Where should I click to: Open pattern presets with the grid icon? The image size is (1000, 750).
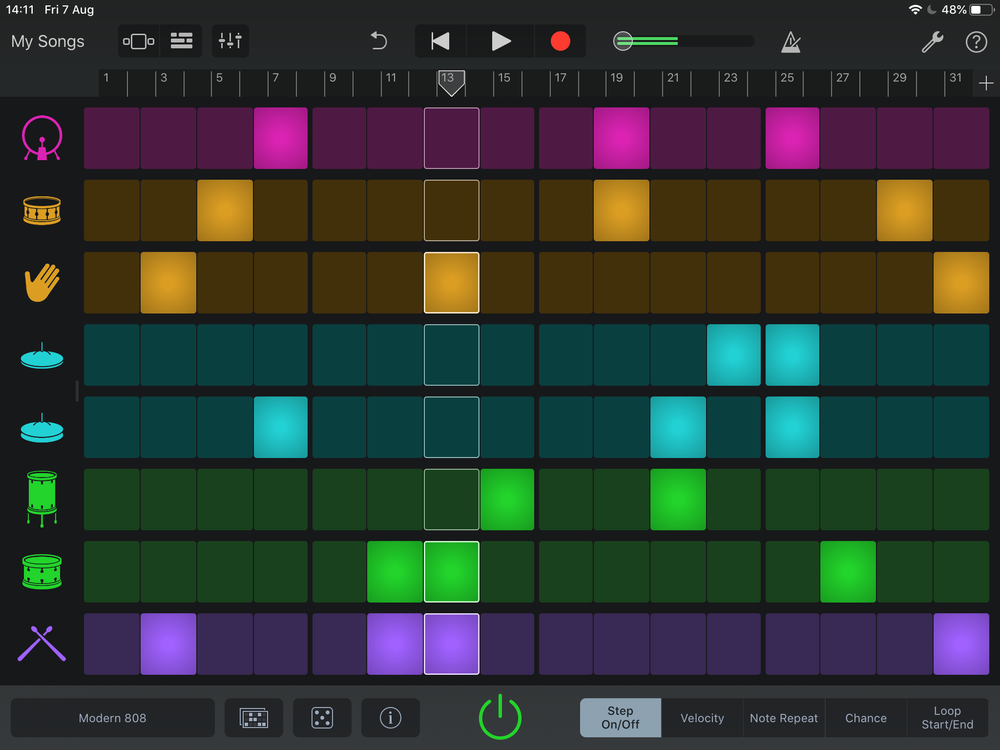(253, 717)
